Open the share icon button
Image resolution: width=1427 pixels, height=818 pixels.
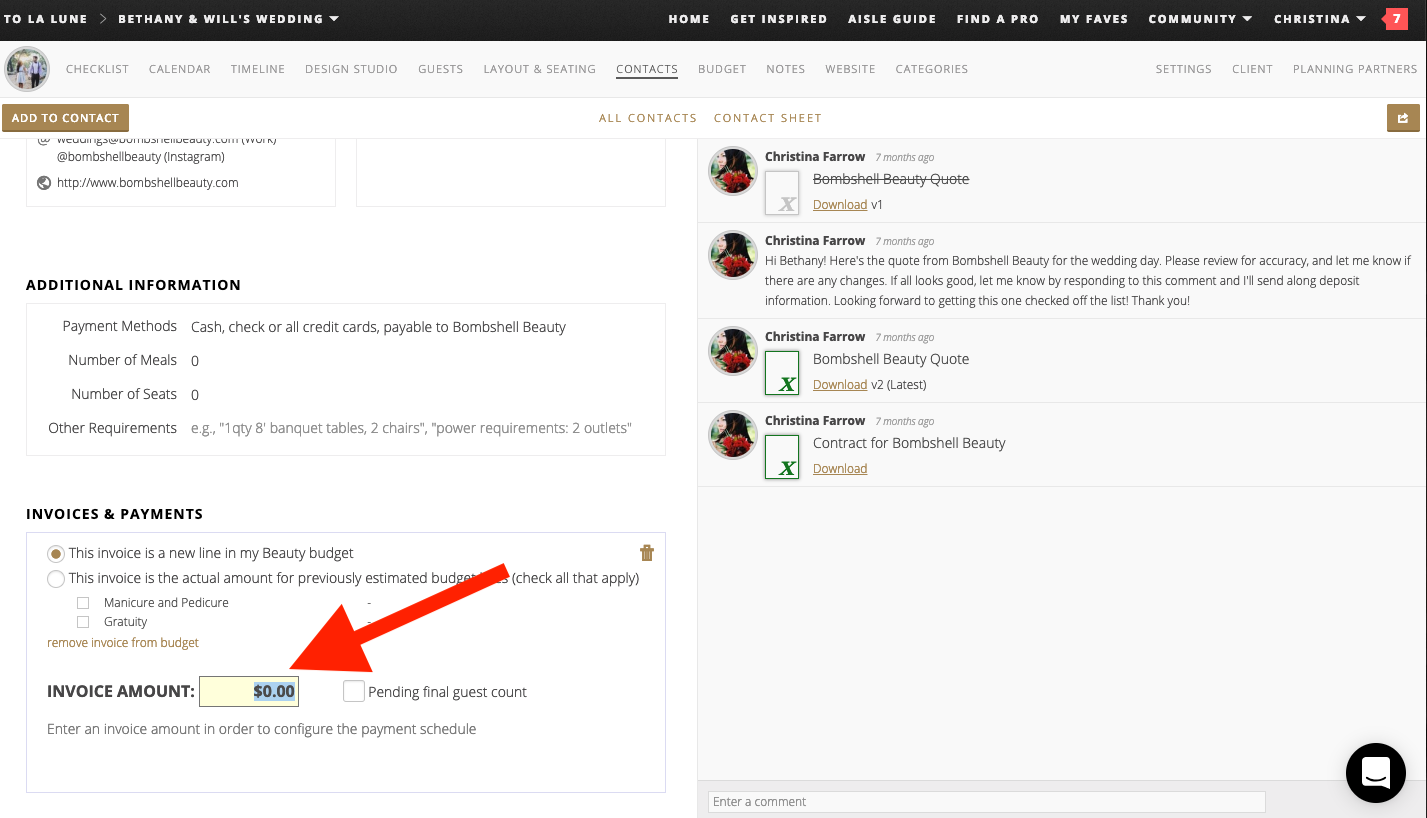click(x=1403, y=118)
